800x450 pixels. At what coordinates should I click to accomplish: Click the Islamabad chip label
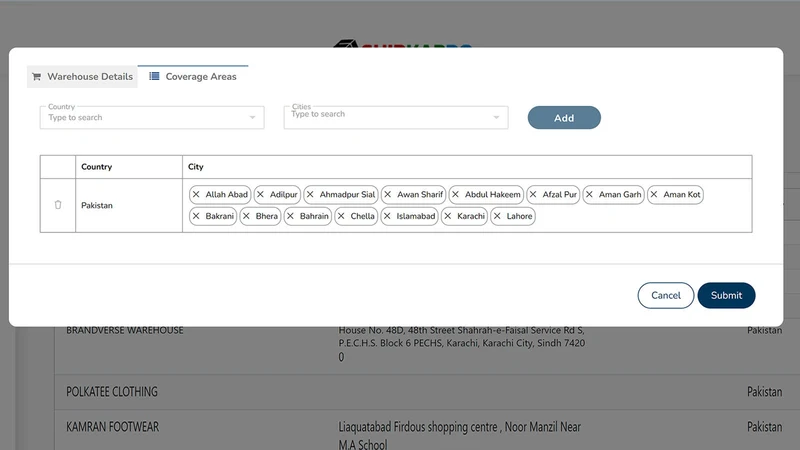tap(416, 216)
